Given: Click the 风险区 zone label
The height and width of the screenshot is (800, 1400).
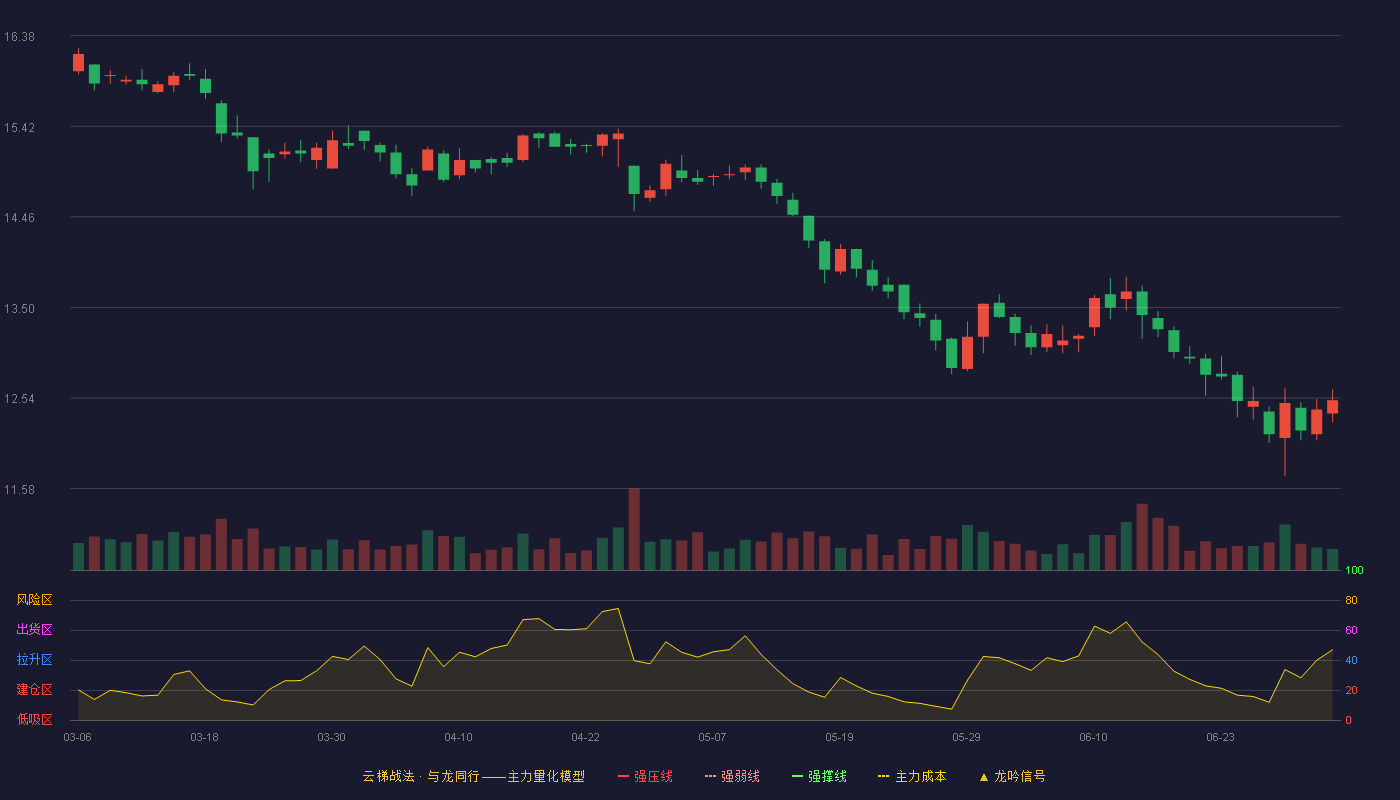Looking at the screenshot, I should tap(34, 600).
